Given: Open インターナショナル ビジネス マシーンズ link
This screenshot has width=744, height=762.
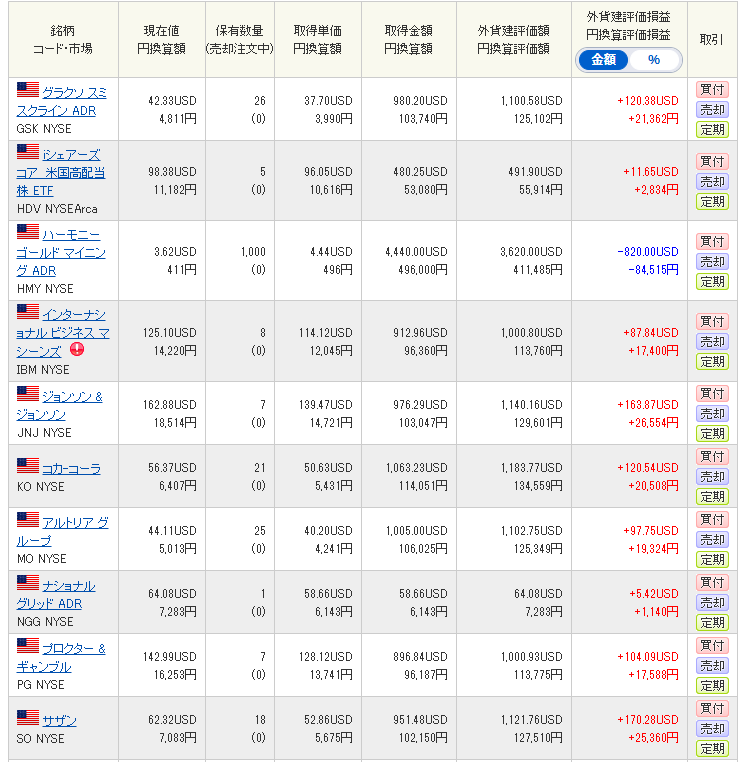Looking at the screenshot, I should click(63, 333).
